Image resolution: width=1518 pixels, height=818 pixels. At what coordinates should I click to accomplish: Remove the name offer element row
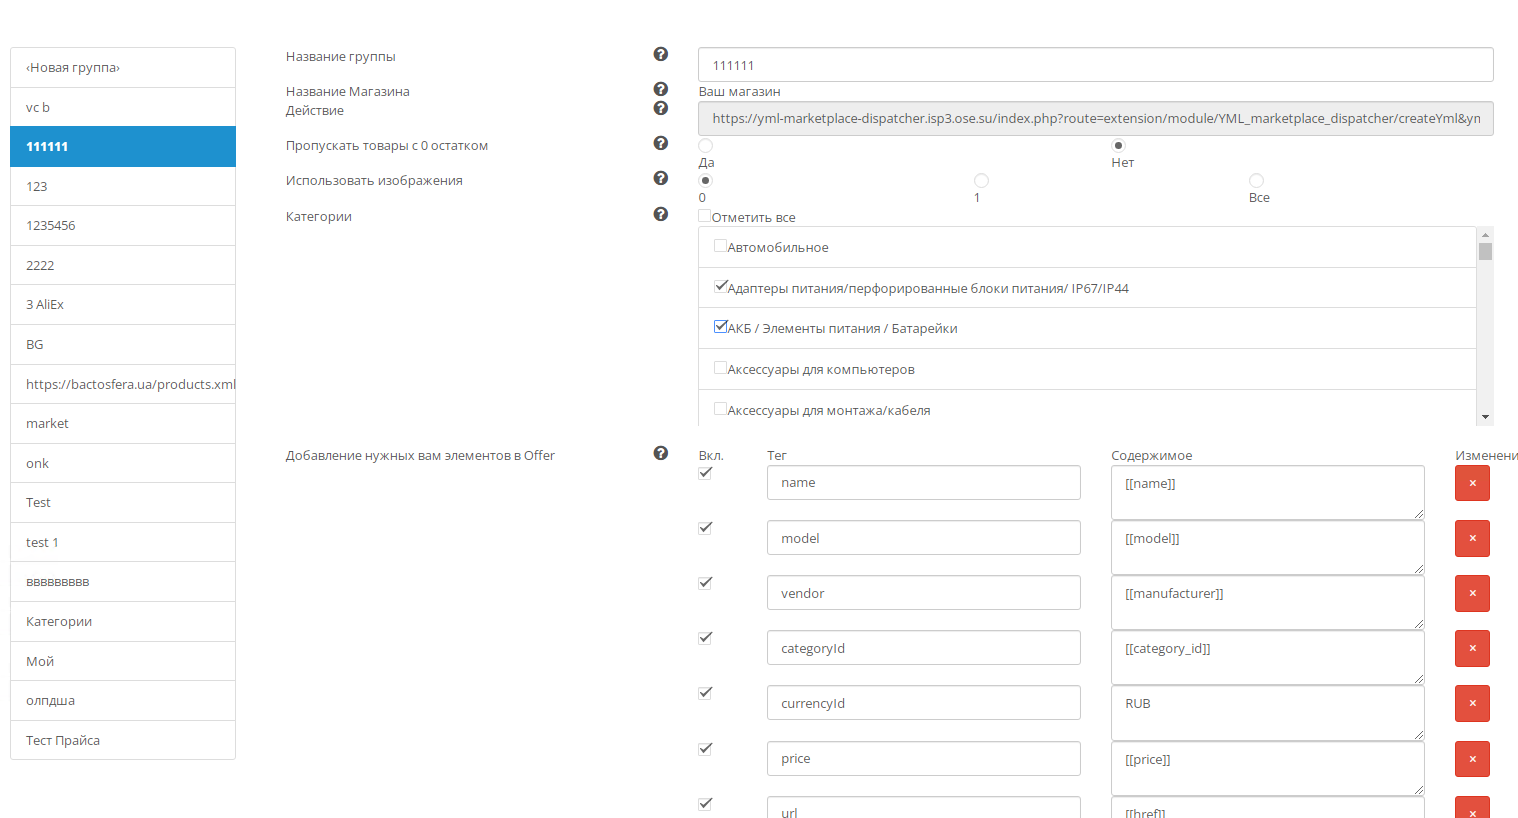(1472, 483)
